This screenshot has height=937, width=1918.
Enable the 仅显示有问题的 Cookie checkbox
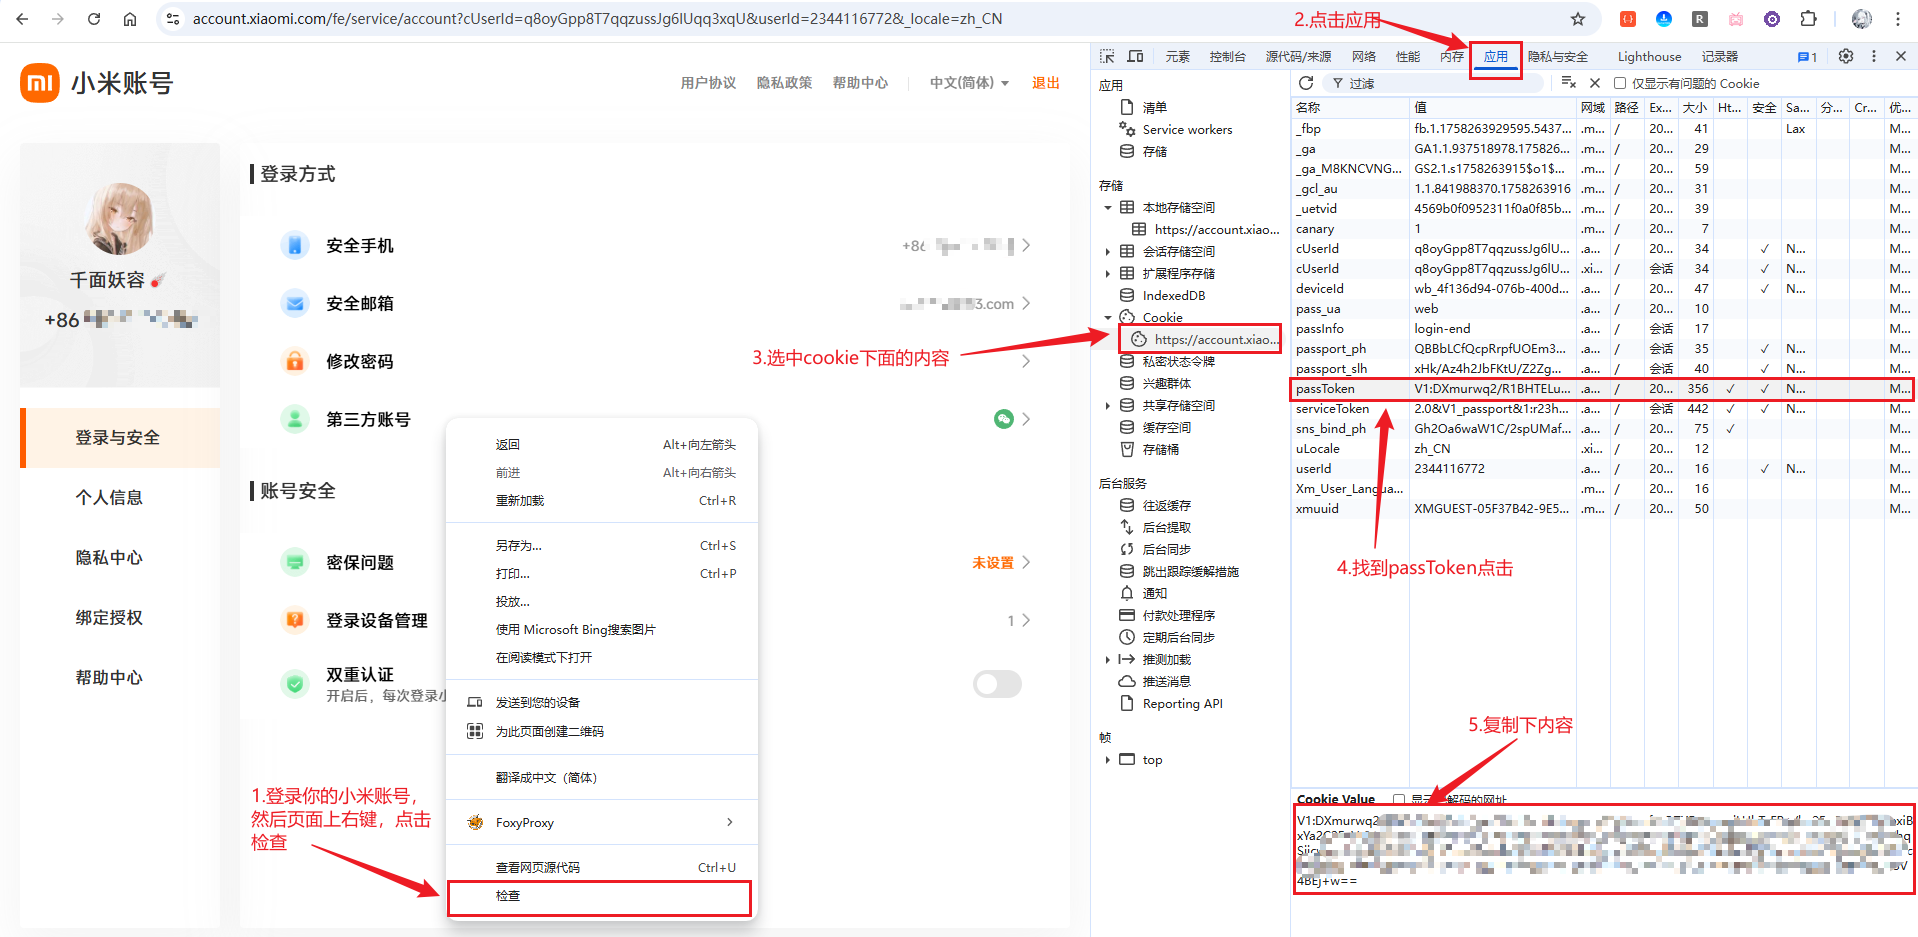(1620, 84)
